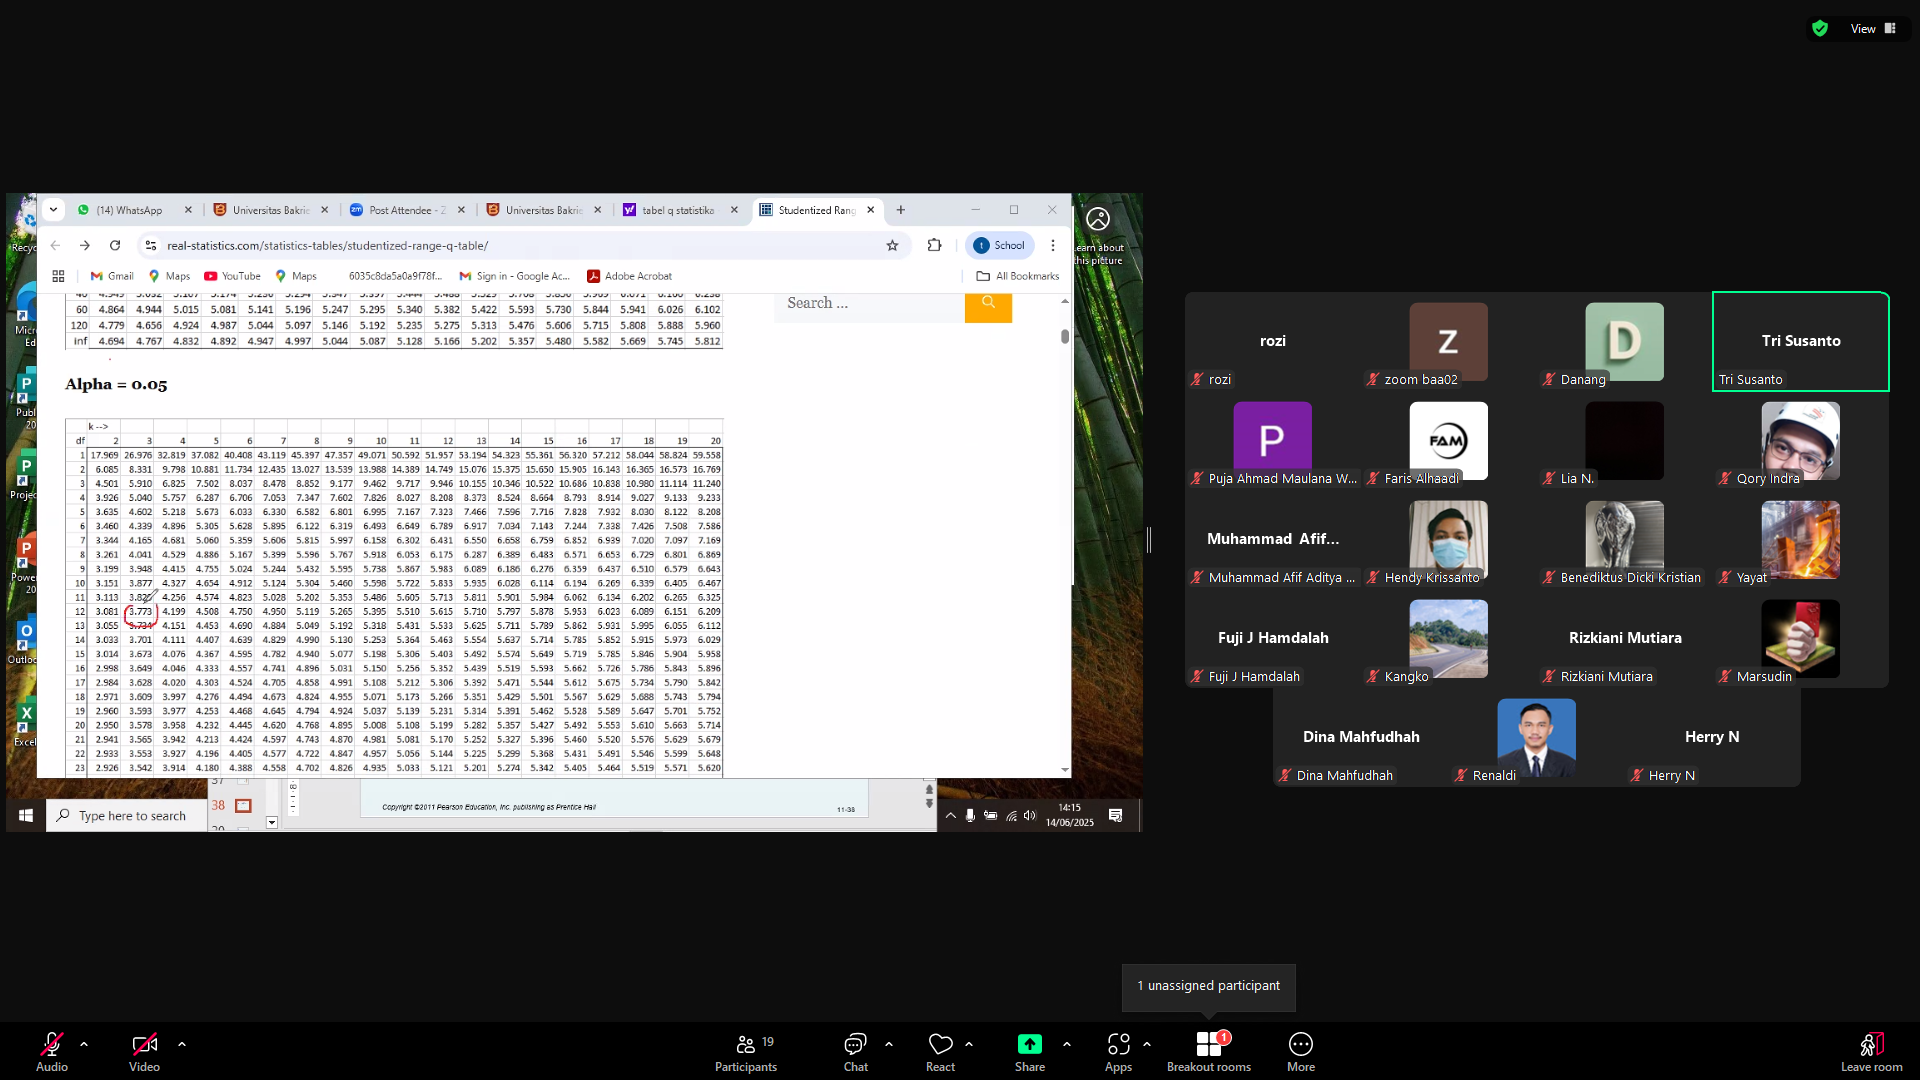Open the View layout menu
This screenshot has height=1080, width=1920.
(1873, 29)
